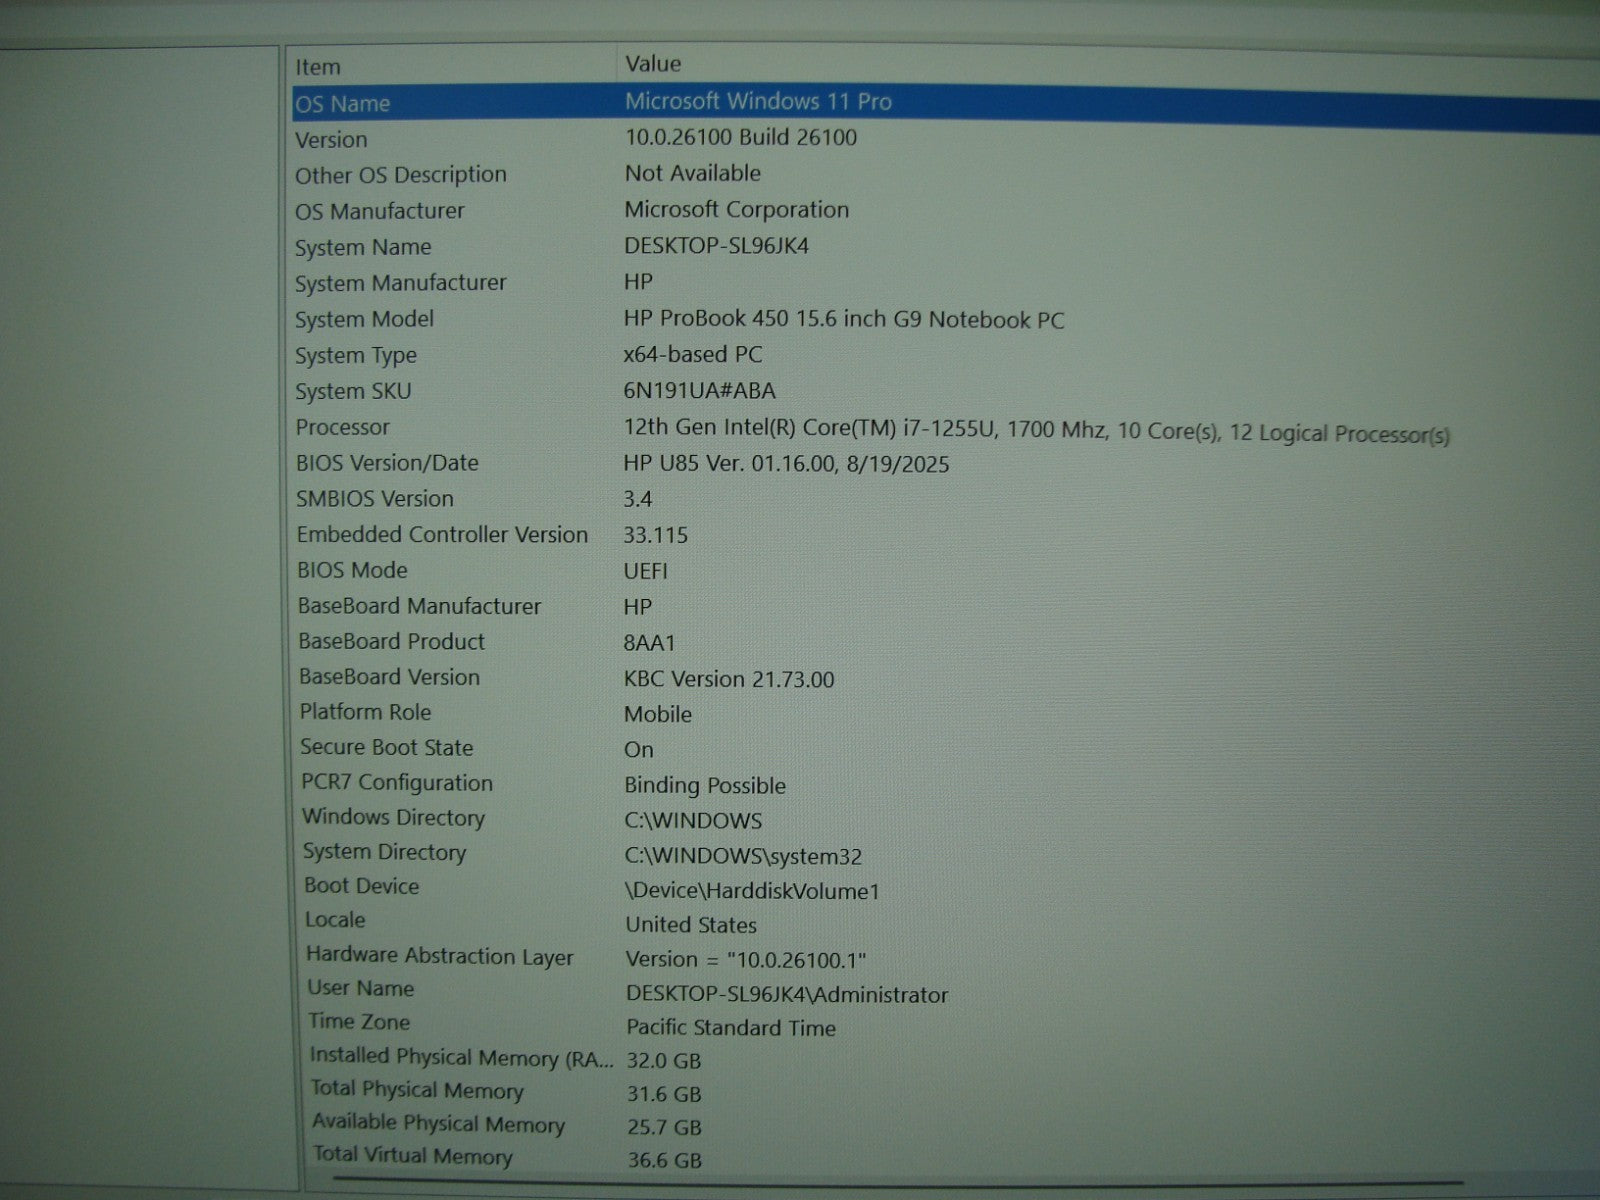
Task: Select the BaseBoard Product row
Action: point(391,641)
